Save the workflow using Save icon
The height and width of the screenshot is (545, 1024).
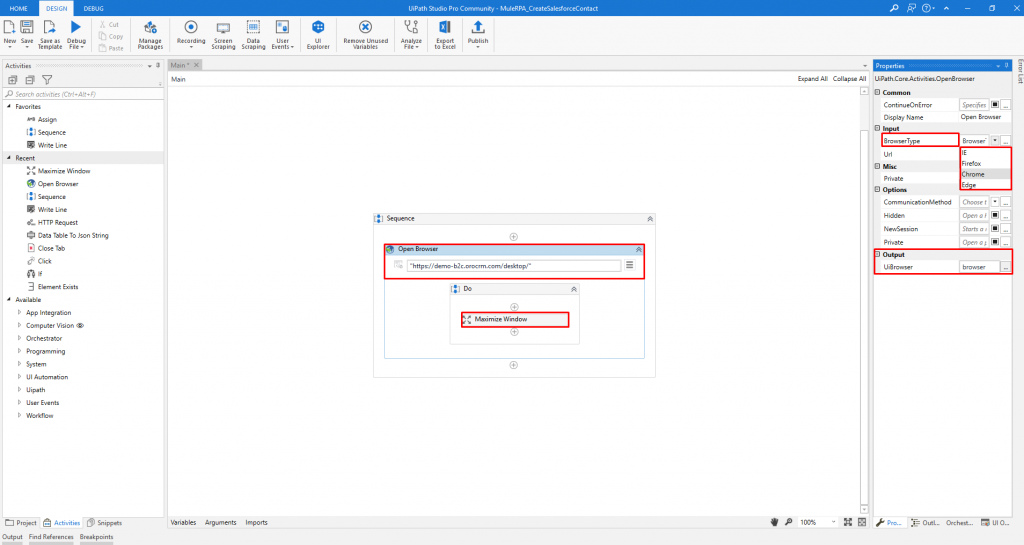point(27,27)
